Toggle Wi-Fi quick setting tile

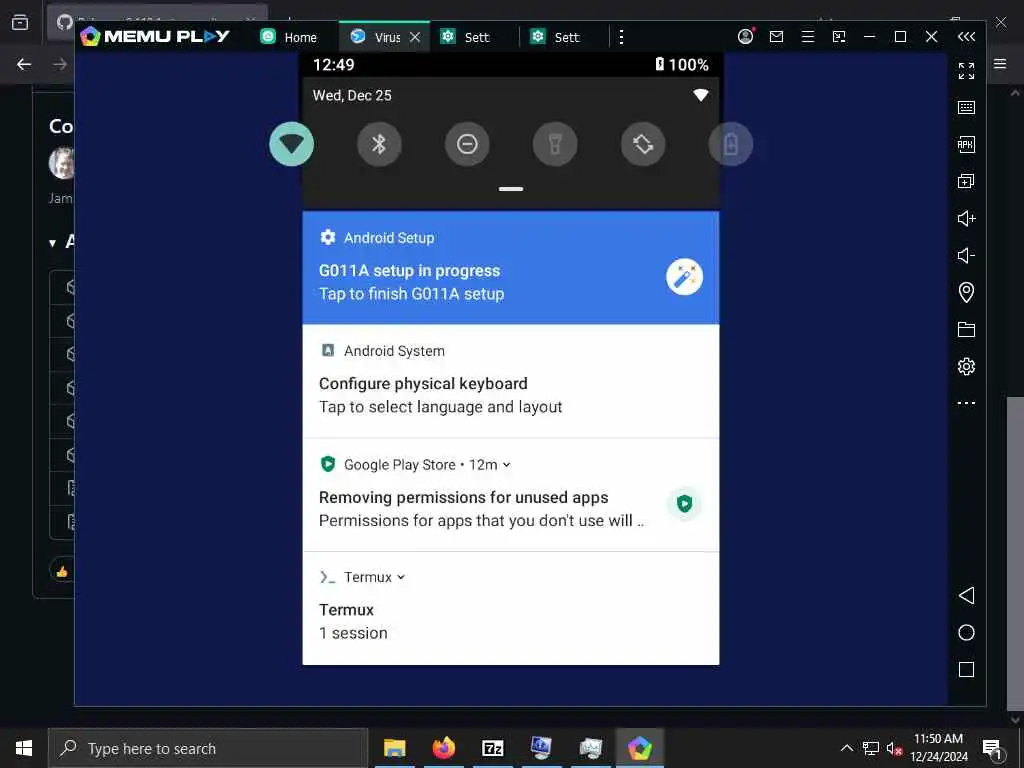pyautogui.click(x=291, y=144)
